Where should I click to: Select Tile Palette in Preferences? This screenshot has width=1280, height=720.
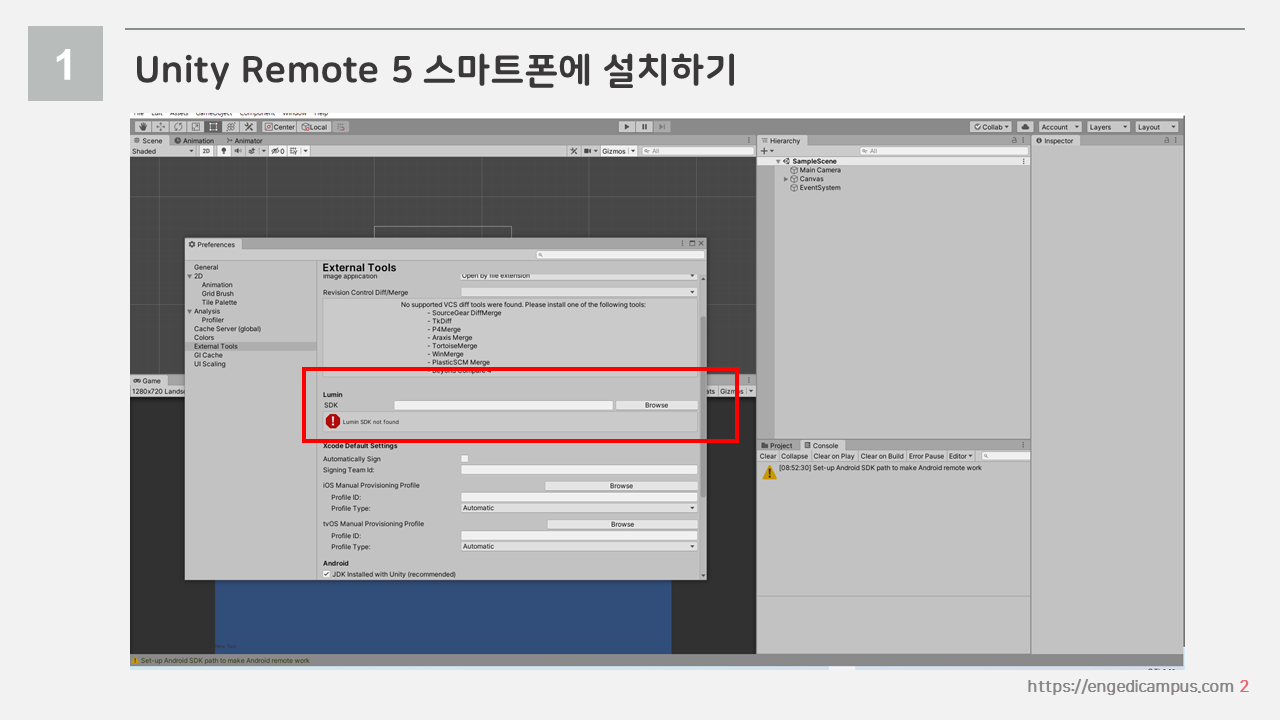(x=219, y=302)
